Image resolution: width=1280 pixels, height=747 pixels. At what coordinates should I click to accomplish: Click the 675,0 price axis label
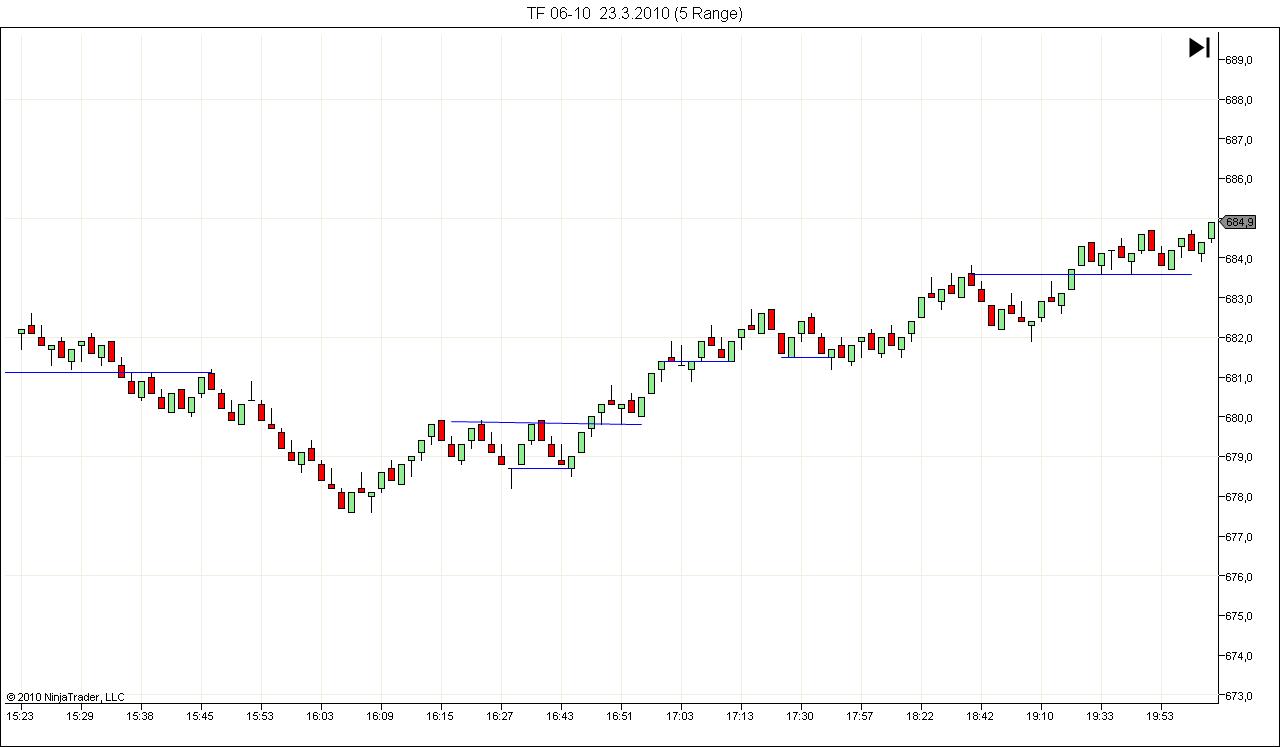coord(1239,616)
